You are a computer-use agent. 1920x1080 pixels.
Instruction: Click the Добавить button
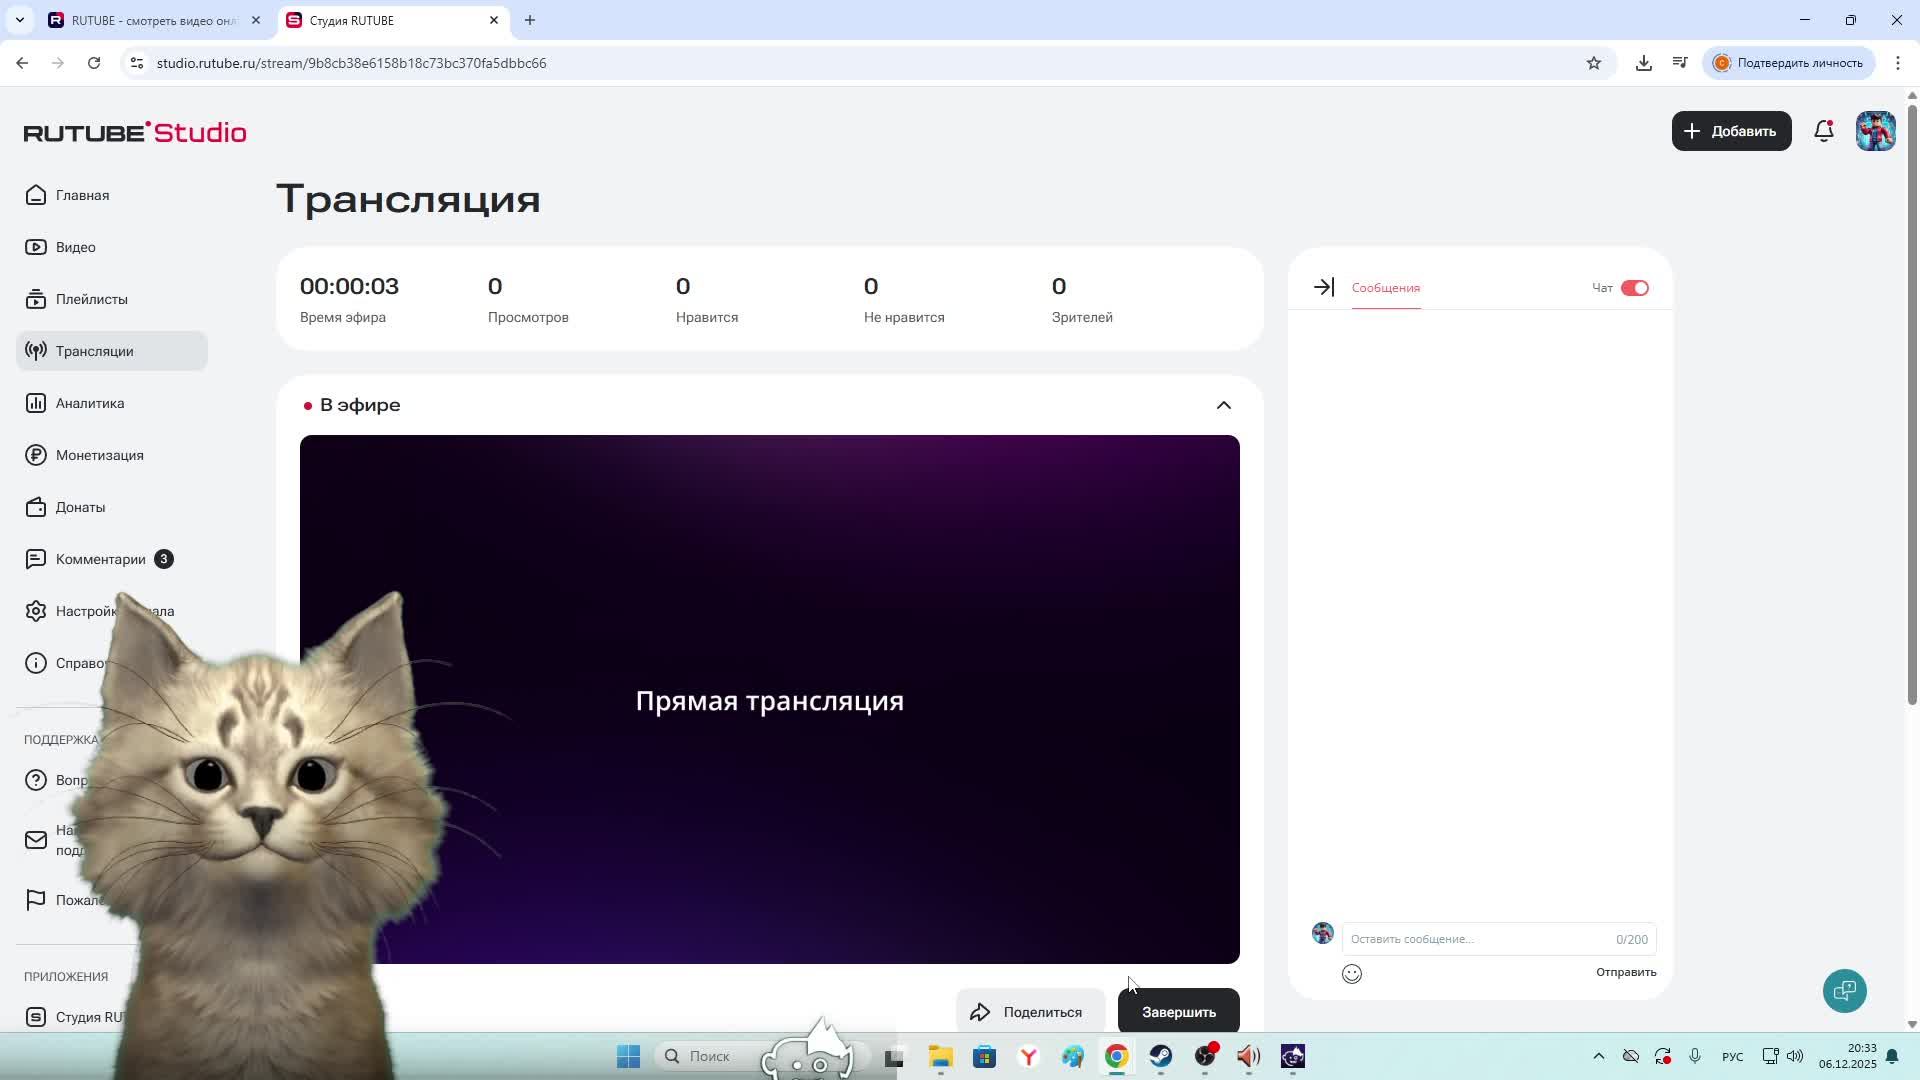(x=1730, y=131)
